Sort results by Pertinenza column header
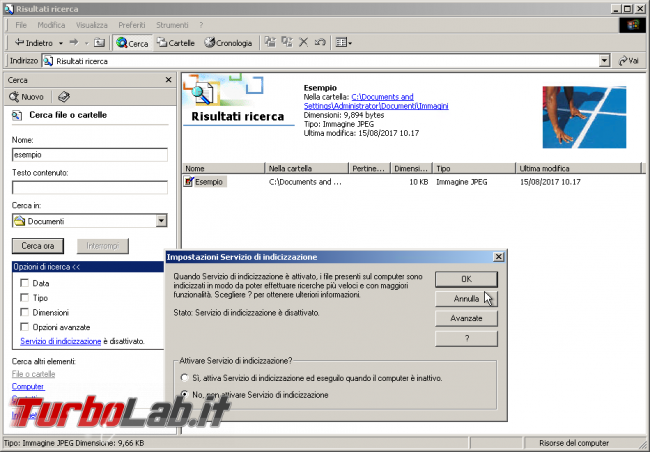Image resolution: width=650 pixels, height=452 pixels. 370,168
